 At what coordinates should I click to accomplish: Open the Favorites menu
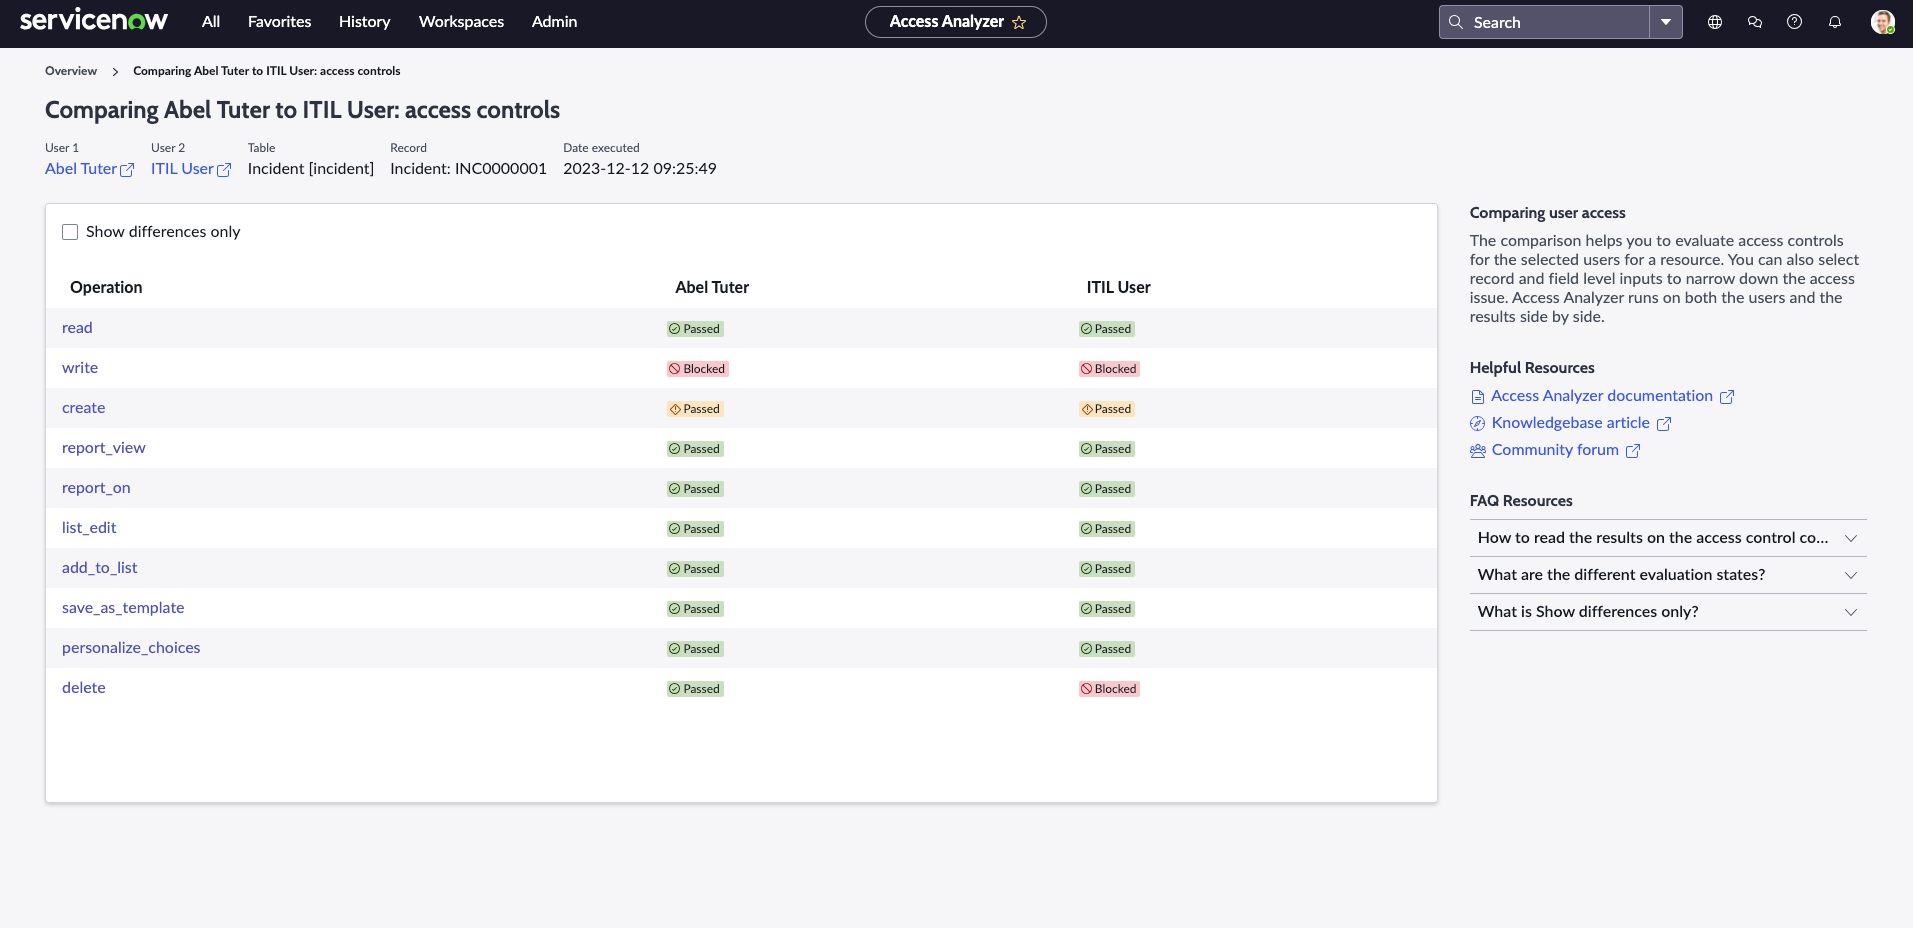tap(280, 22)
